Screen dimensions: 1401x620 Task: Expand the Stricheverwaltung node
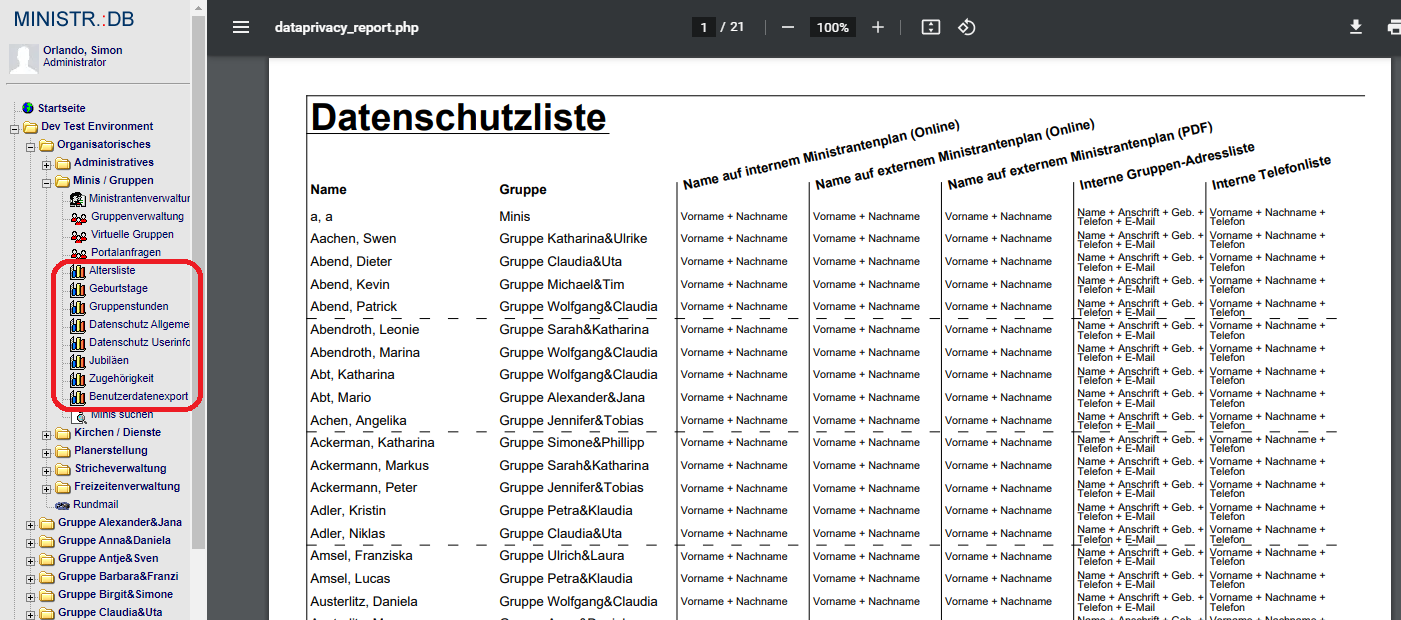click(x=46, y=470)
